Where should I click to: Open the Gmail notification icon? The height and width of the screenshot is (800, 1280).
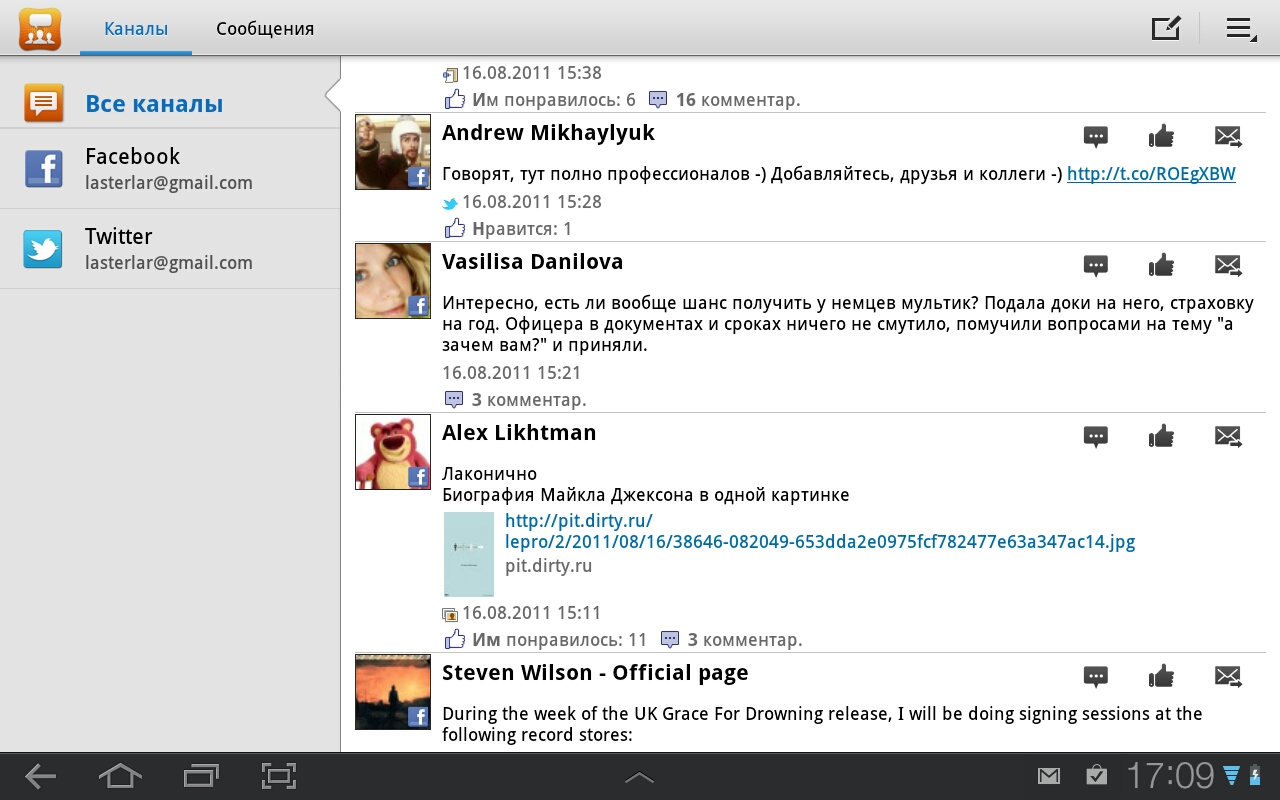[1048, 776]
